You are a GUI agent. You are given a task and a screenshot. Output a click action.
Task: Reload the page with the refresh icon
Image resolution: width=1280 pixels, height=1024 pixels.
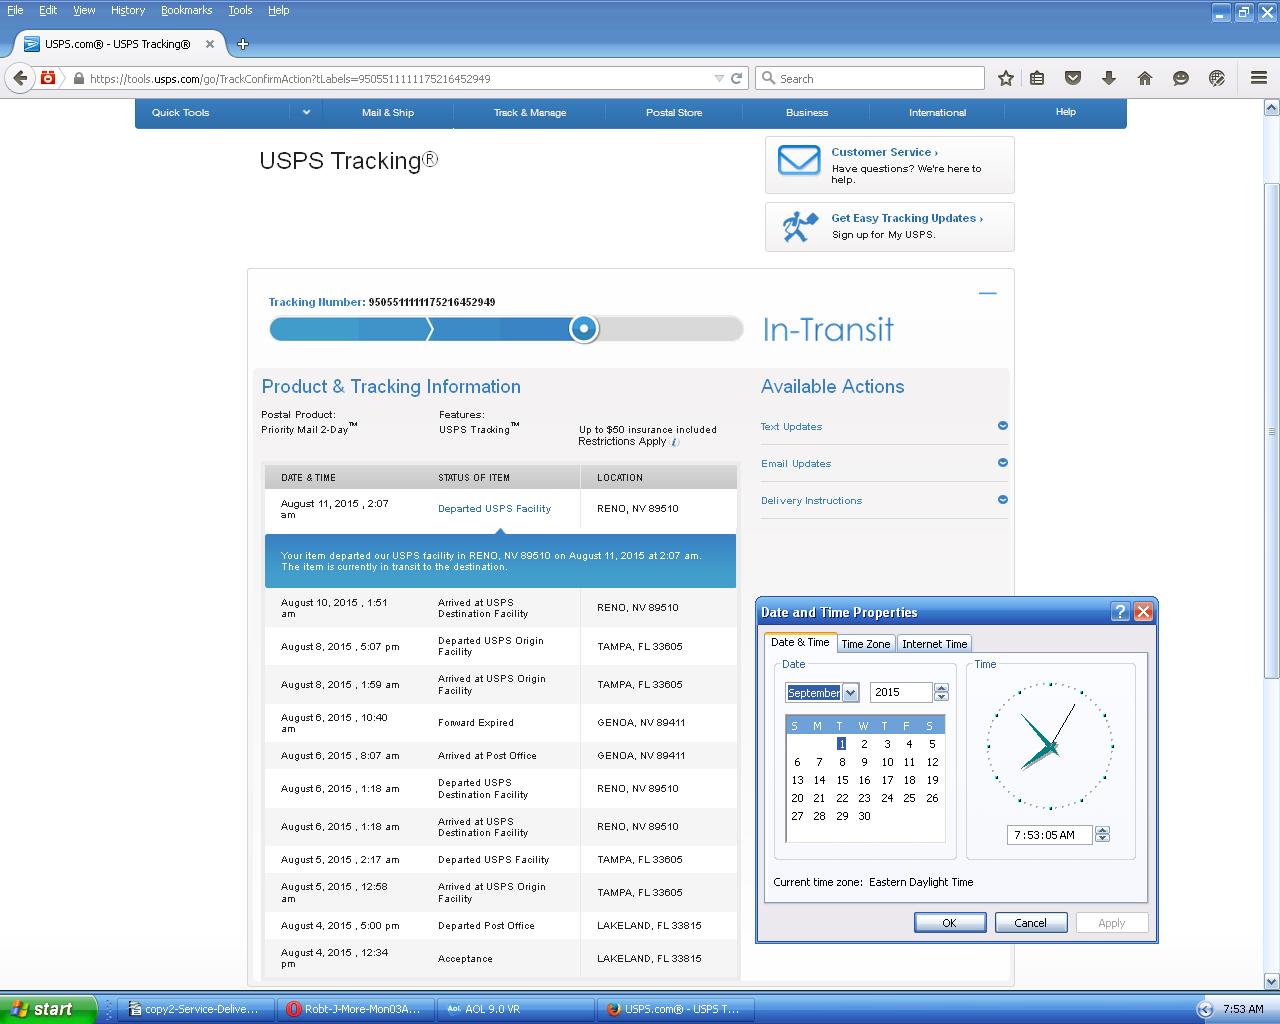click(737, 78)
